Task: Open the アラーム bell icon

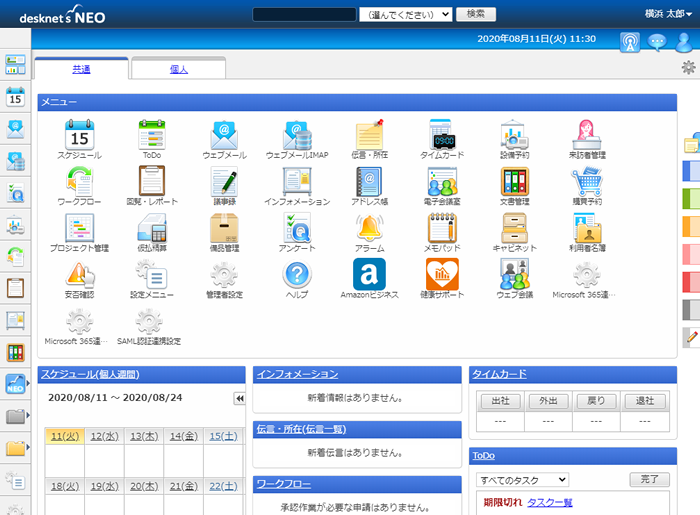Action: 369,228
